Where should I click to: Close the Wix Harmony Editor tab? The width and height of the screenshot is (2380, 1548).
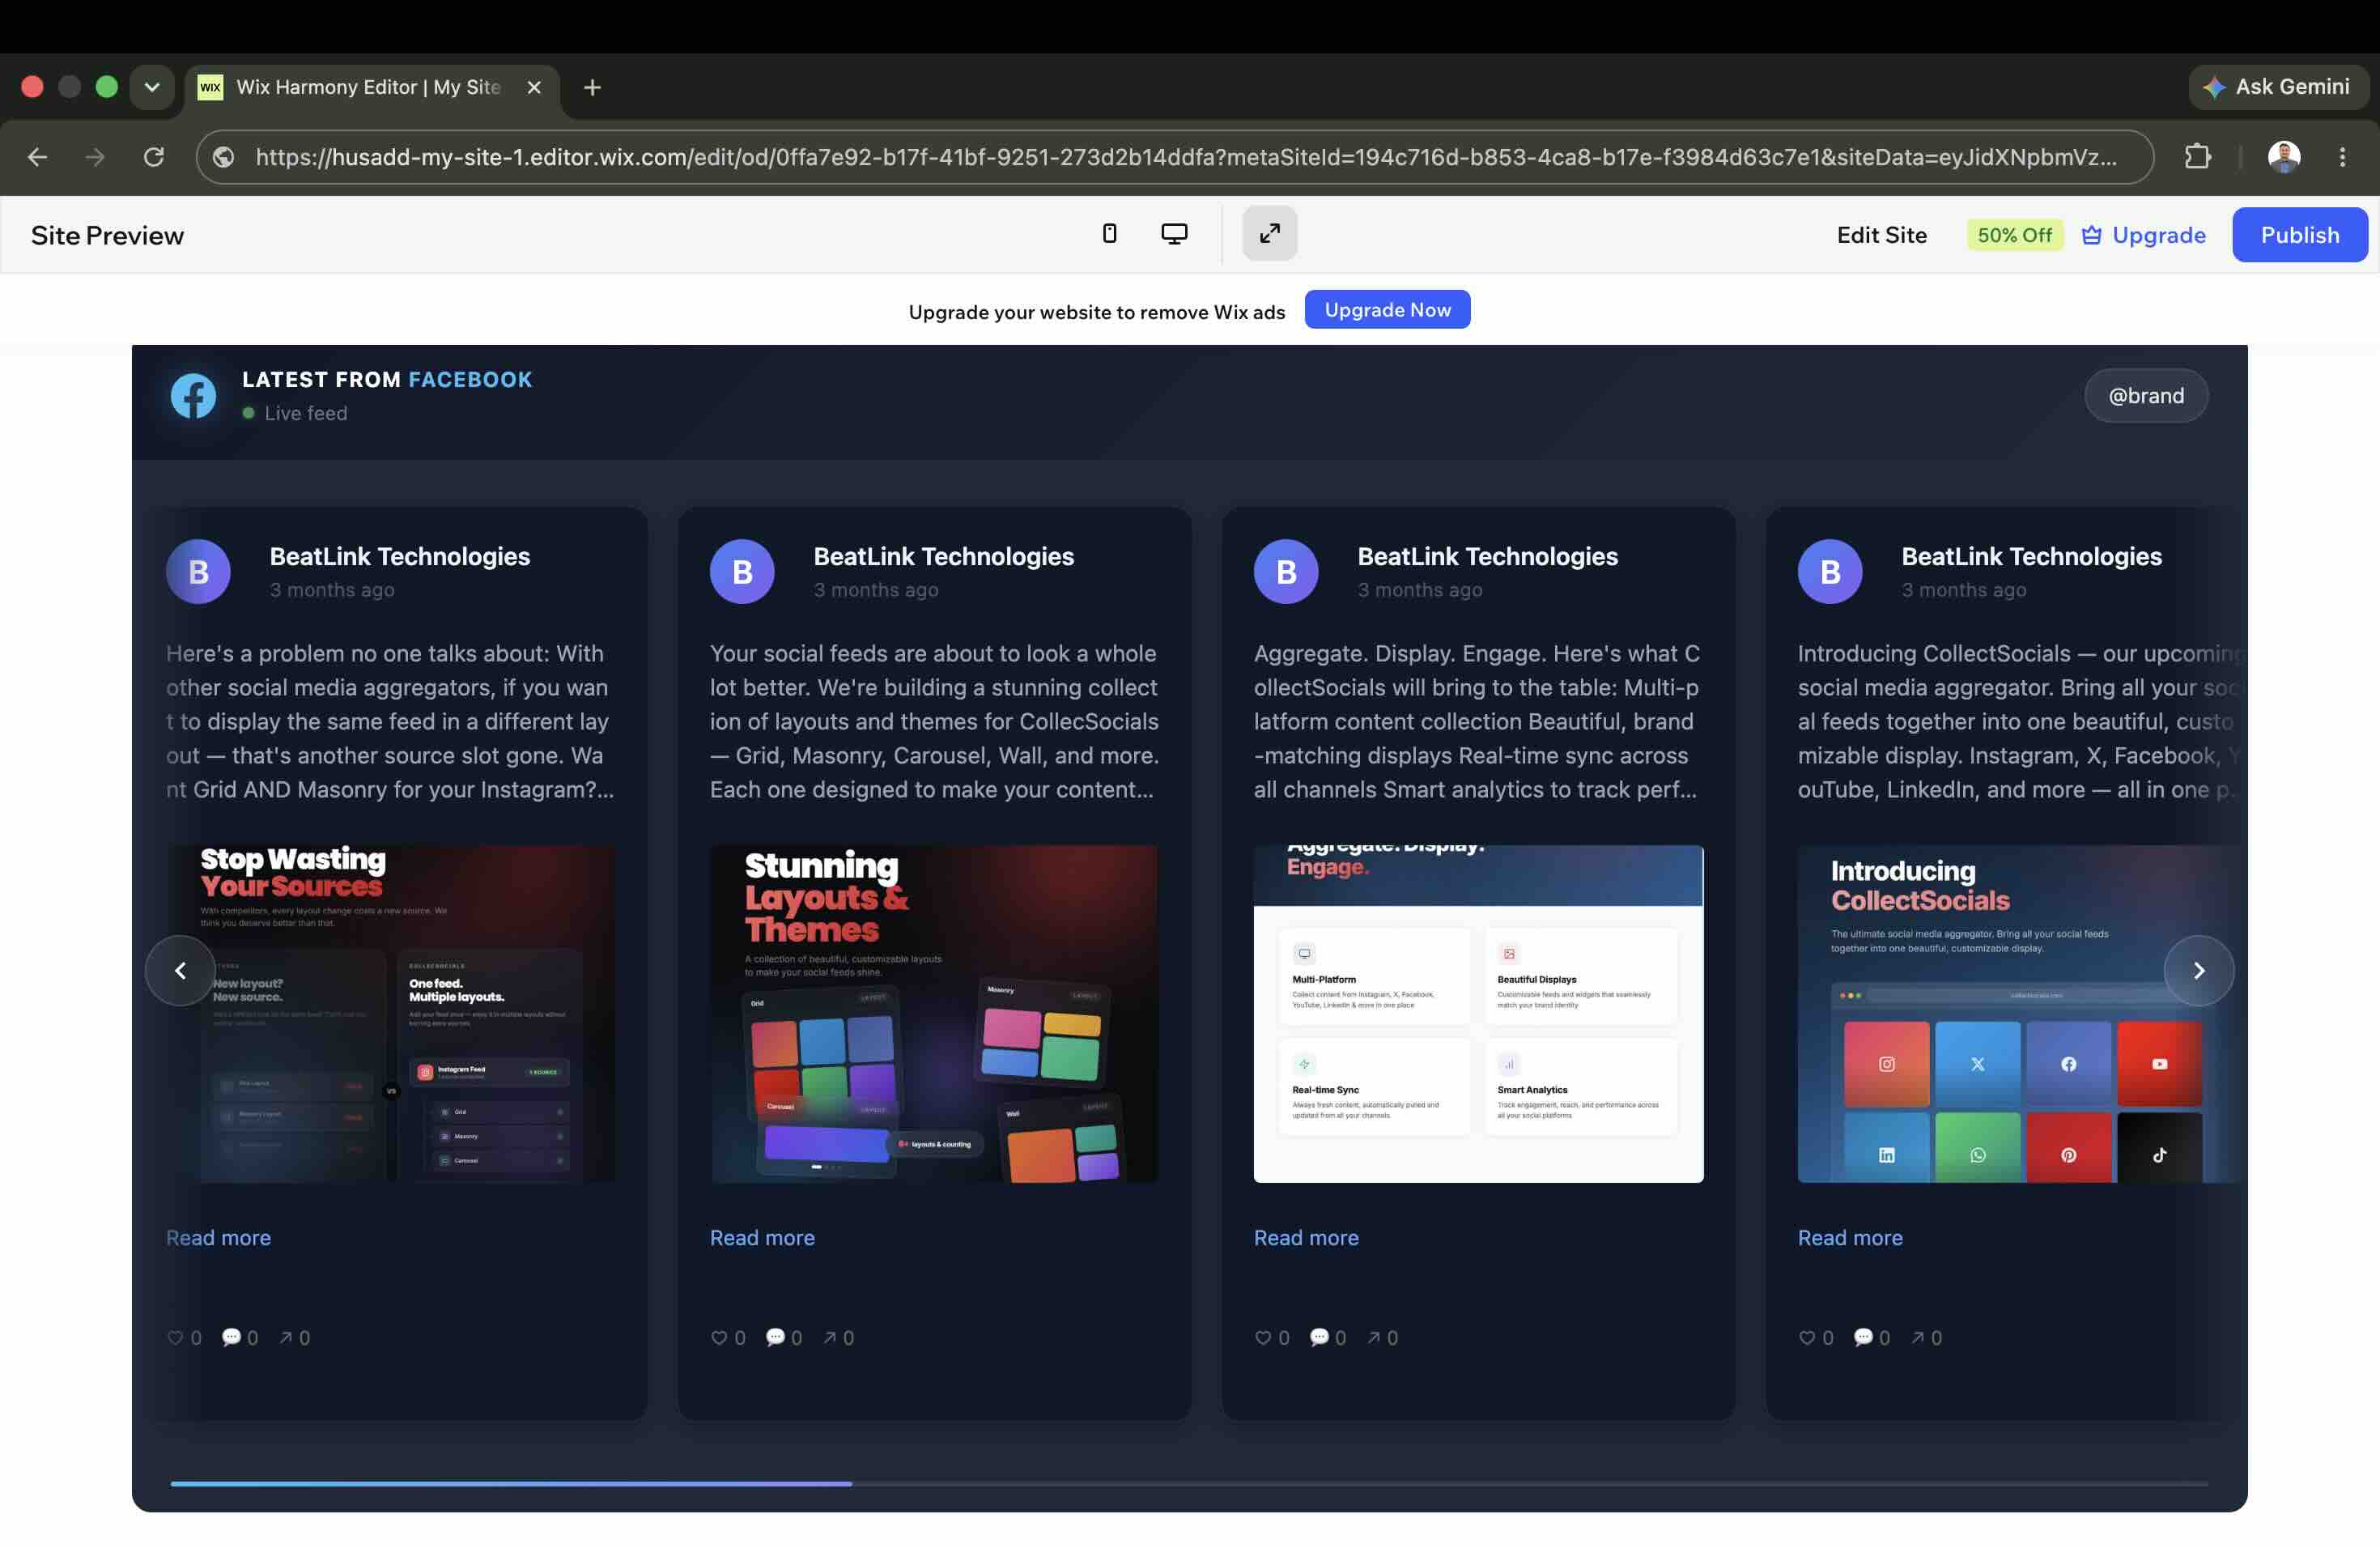coord(534,88)
